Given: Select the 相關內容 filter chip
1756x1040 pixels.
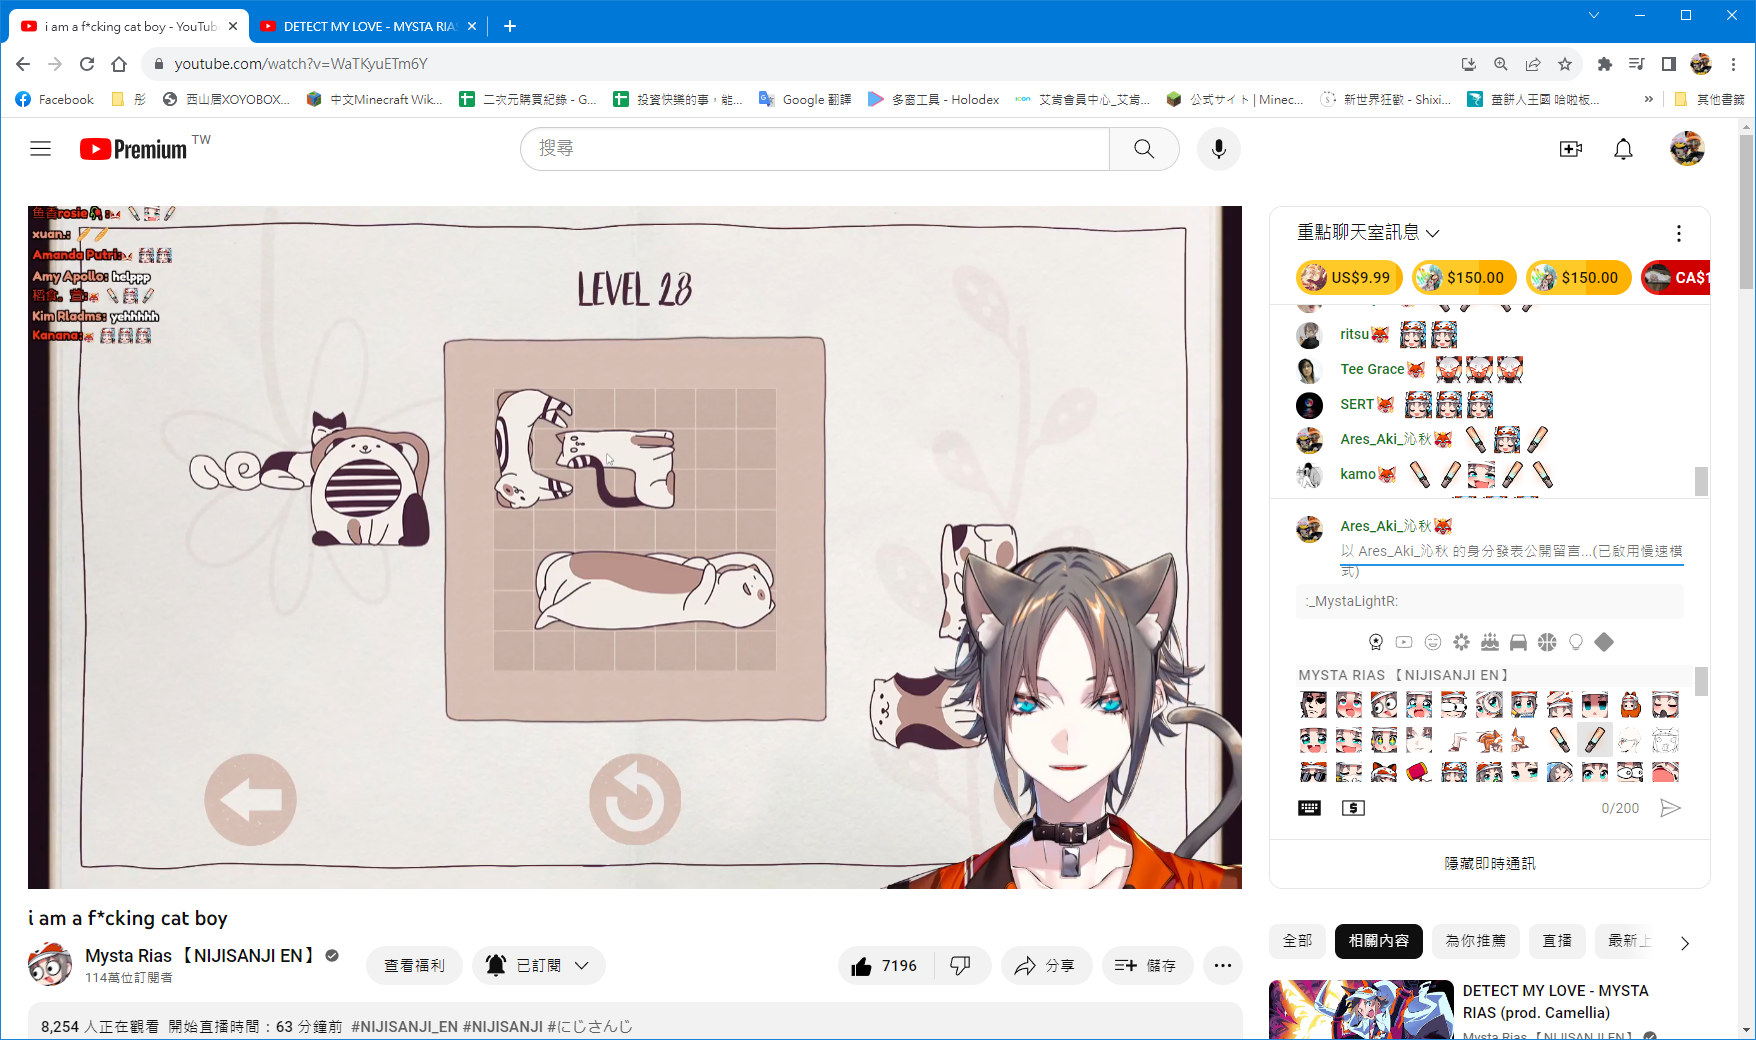Looking at the screenshot, I should click(x=1378, y=941).
